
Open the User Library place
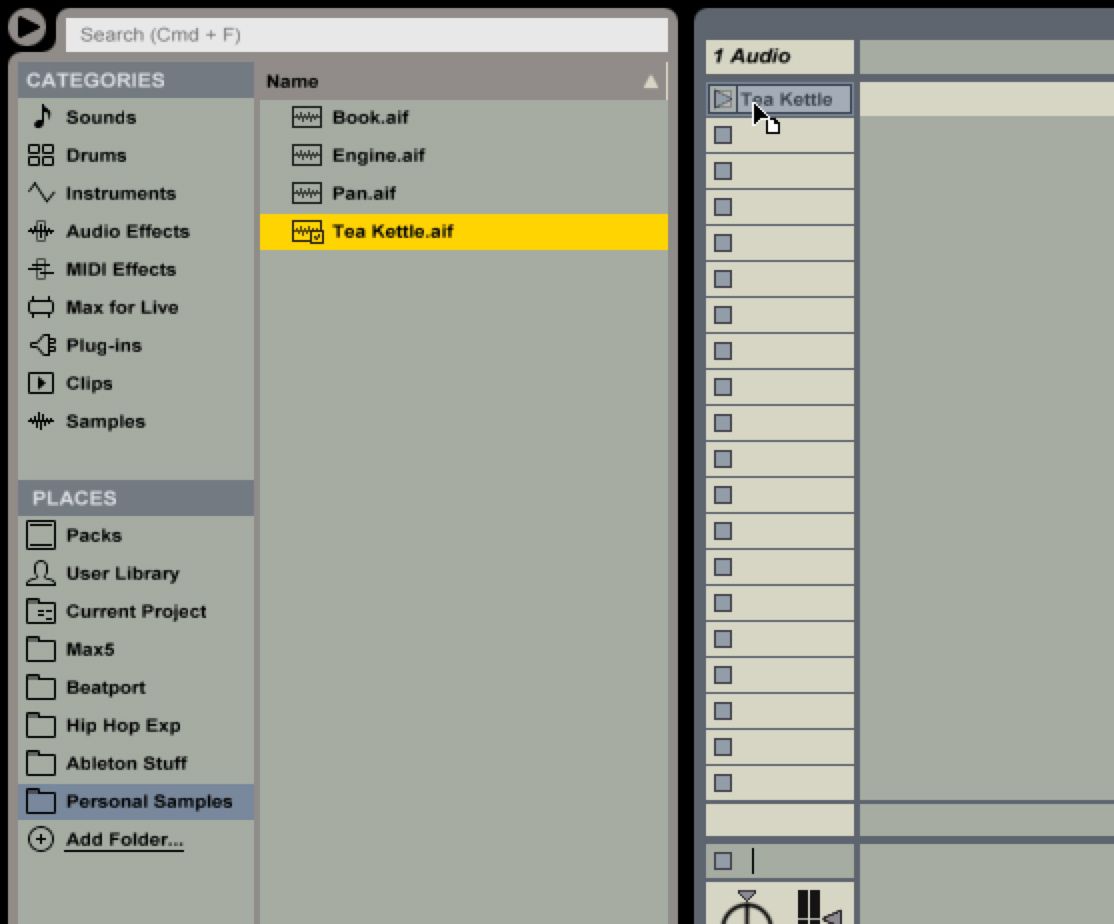click(x=136, y=573)
